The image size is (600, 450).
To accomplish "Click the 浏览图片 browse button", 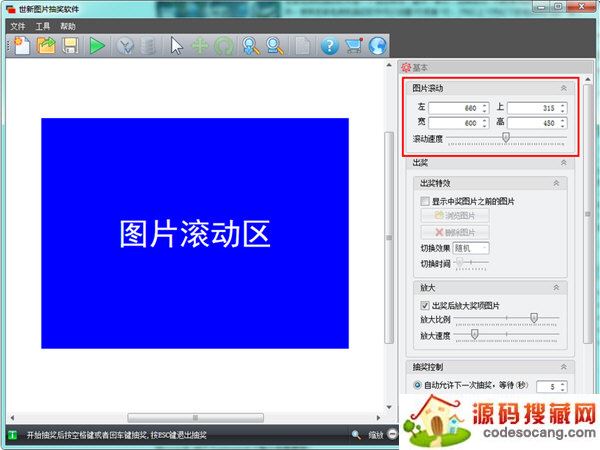I will 455,215.
